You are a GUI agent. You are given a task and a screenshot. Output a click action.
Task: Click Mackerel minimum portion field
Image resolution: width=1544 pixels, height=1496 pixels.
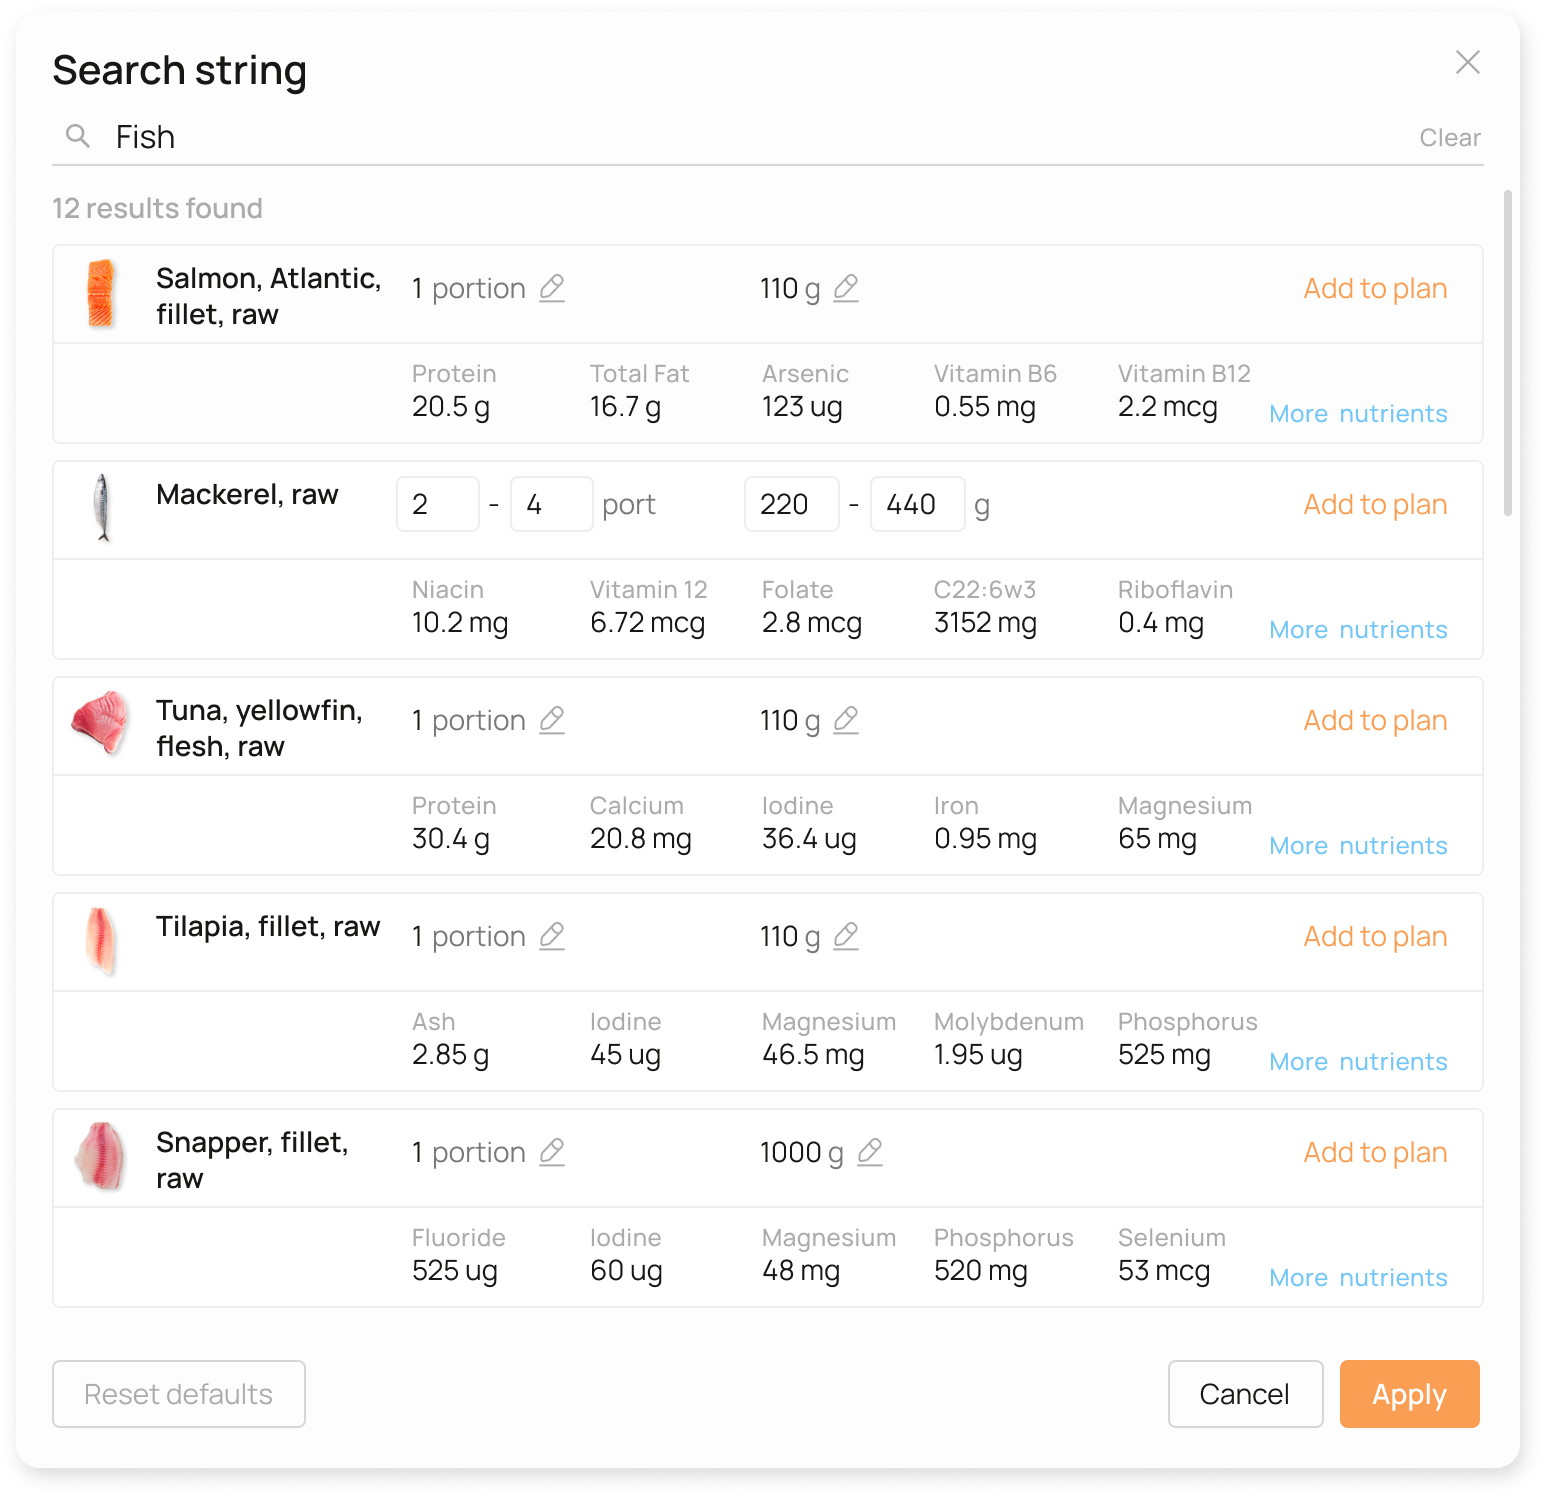pos(438,504)
